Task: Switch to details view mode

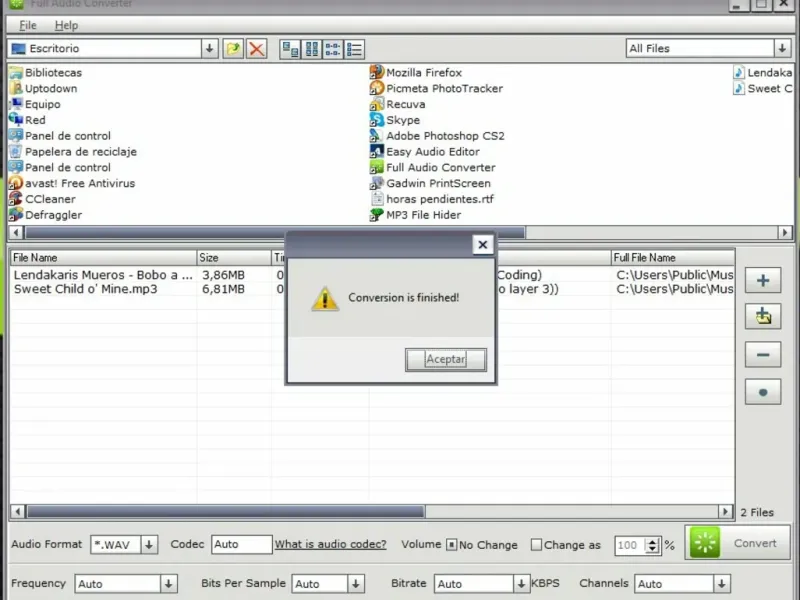Action: [354, 49]
